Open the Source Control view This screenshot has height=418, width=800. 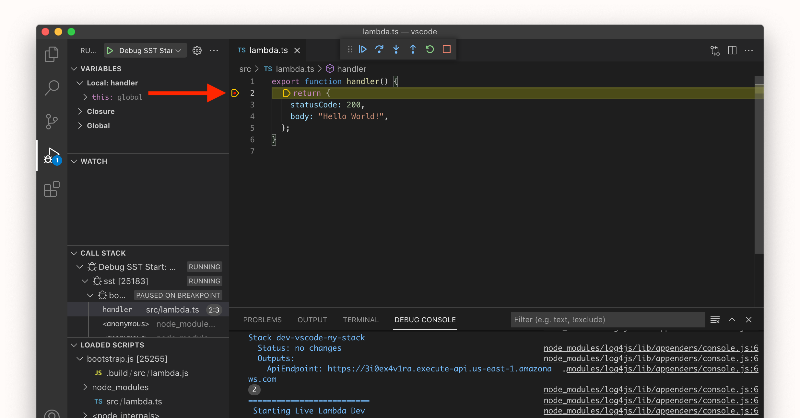(x=52, y=121)
